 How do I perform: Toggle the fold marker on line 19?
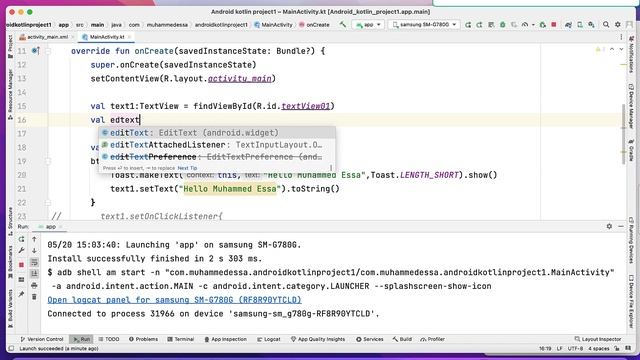48,161
